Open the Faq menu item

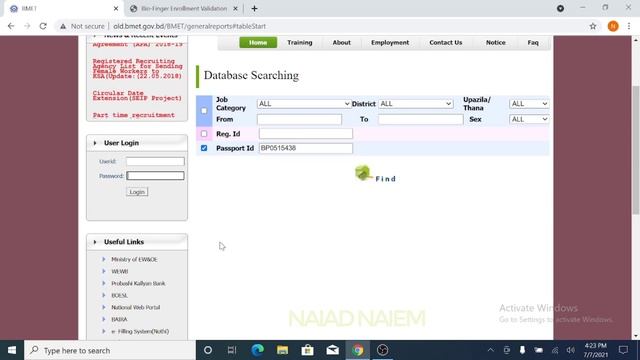(x=533, y=42)
